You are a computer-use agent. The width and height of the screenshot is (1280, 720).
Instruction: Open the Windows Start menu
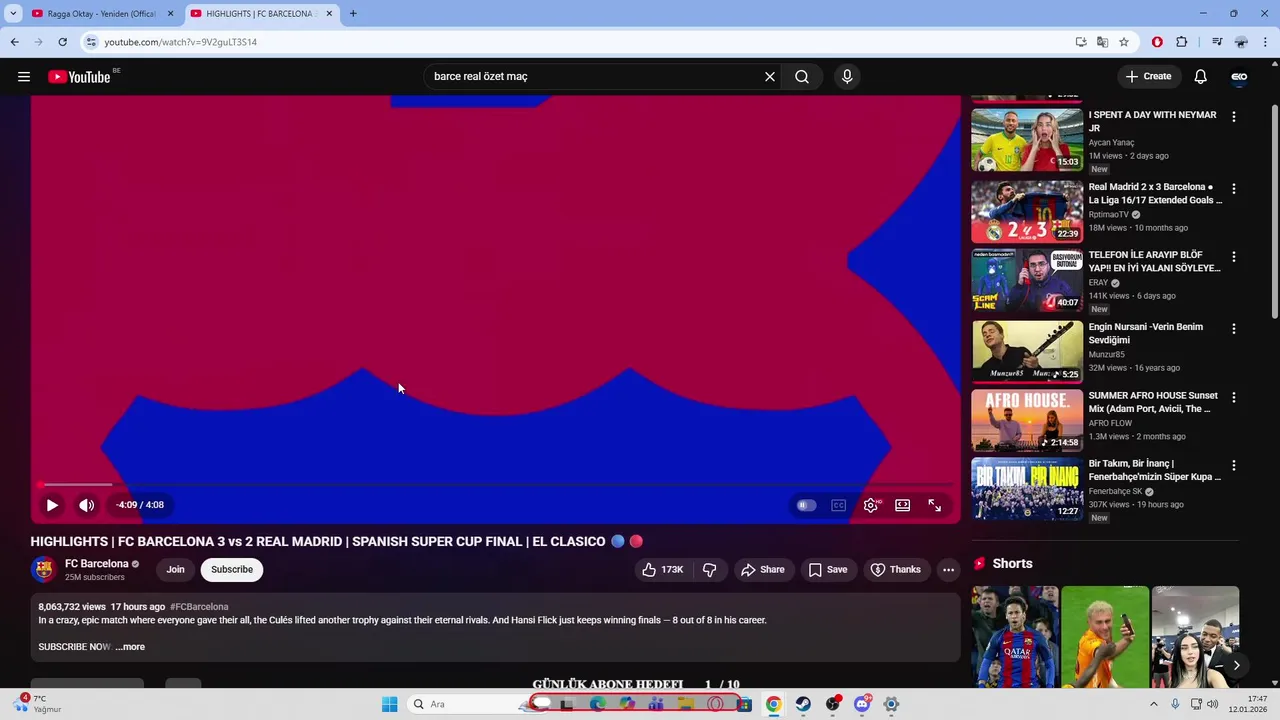coord(389,704)
